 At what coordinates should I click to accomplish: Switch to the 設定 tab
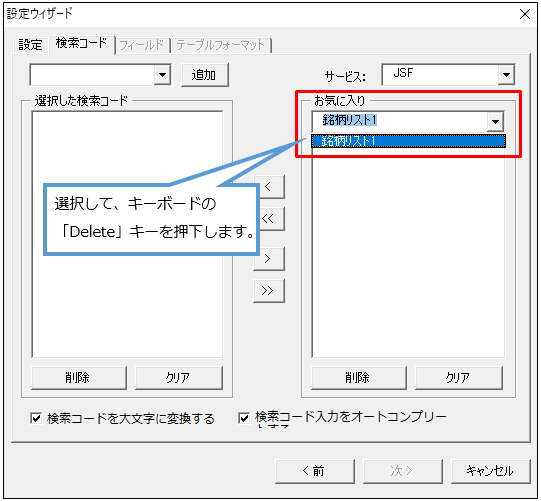click(x=30, y=45)
